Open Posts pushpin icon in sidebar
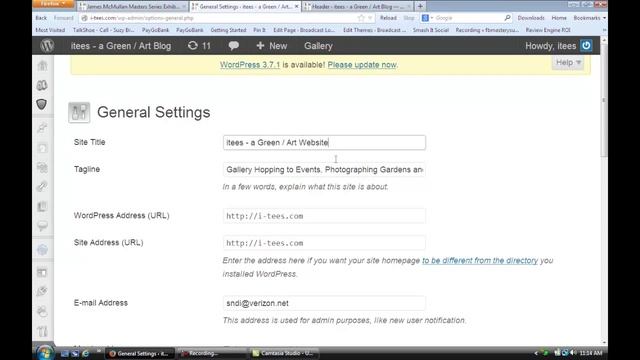This screenshot has height=360, width=640. (x=42, y=128)
